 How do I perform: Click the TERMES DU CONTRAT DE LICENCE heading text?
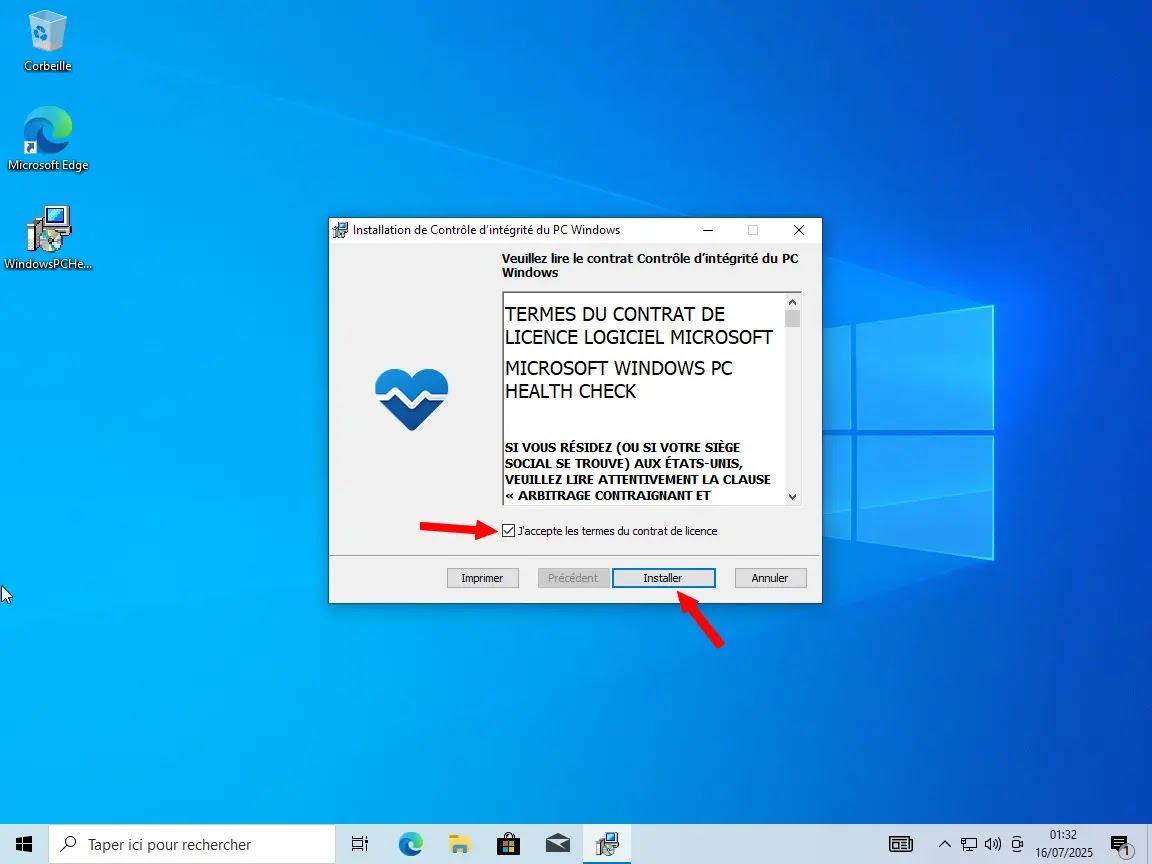pyautogui.click(x=638, y=325)
